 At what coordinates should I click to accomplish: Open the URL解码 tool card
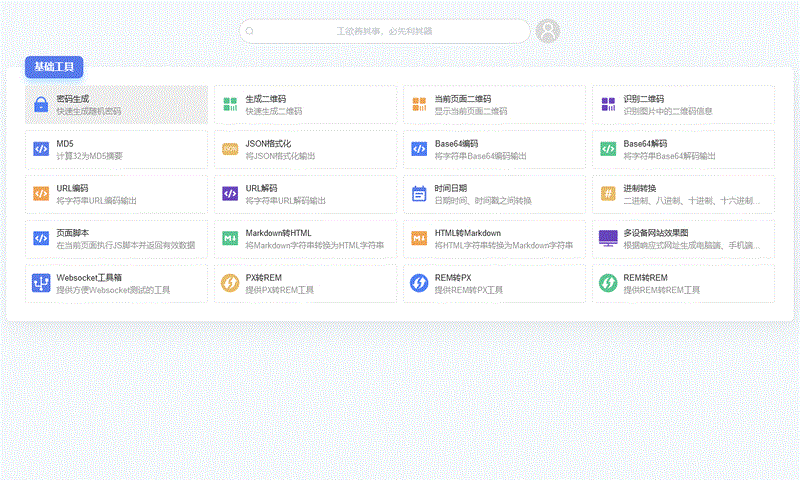click(x=305, y=194)
